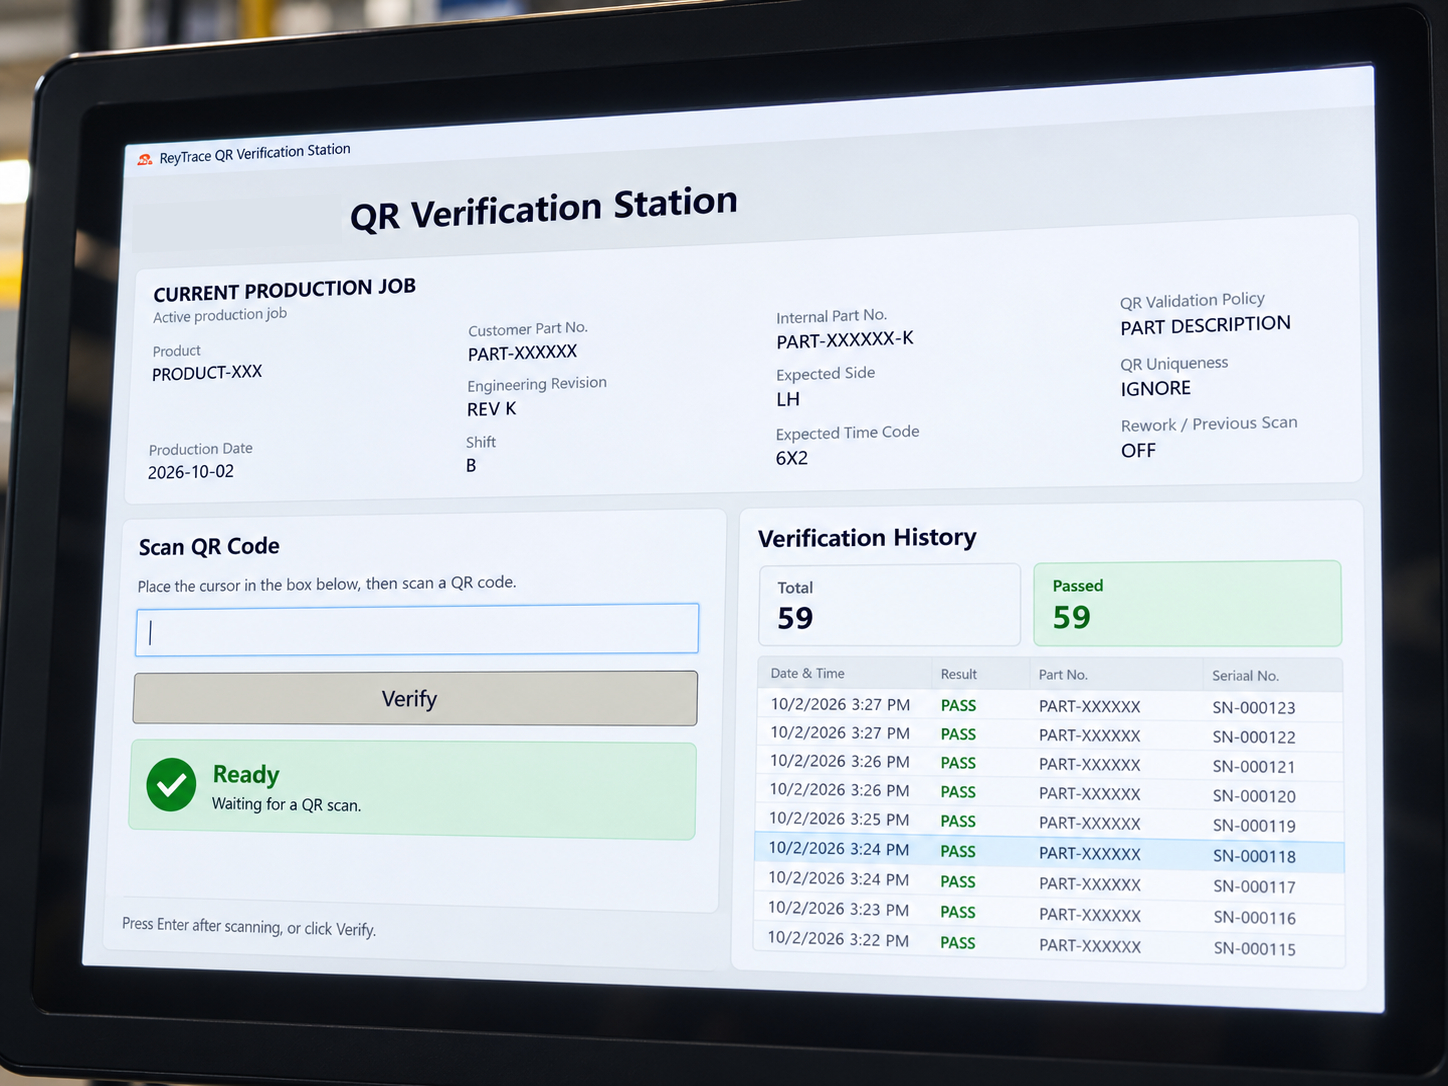
Task: Click the QR Uniqueness value IGNORE
Action: coord(1156,388)
